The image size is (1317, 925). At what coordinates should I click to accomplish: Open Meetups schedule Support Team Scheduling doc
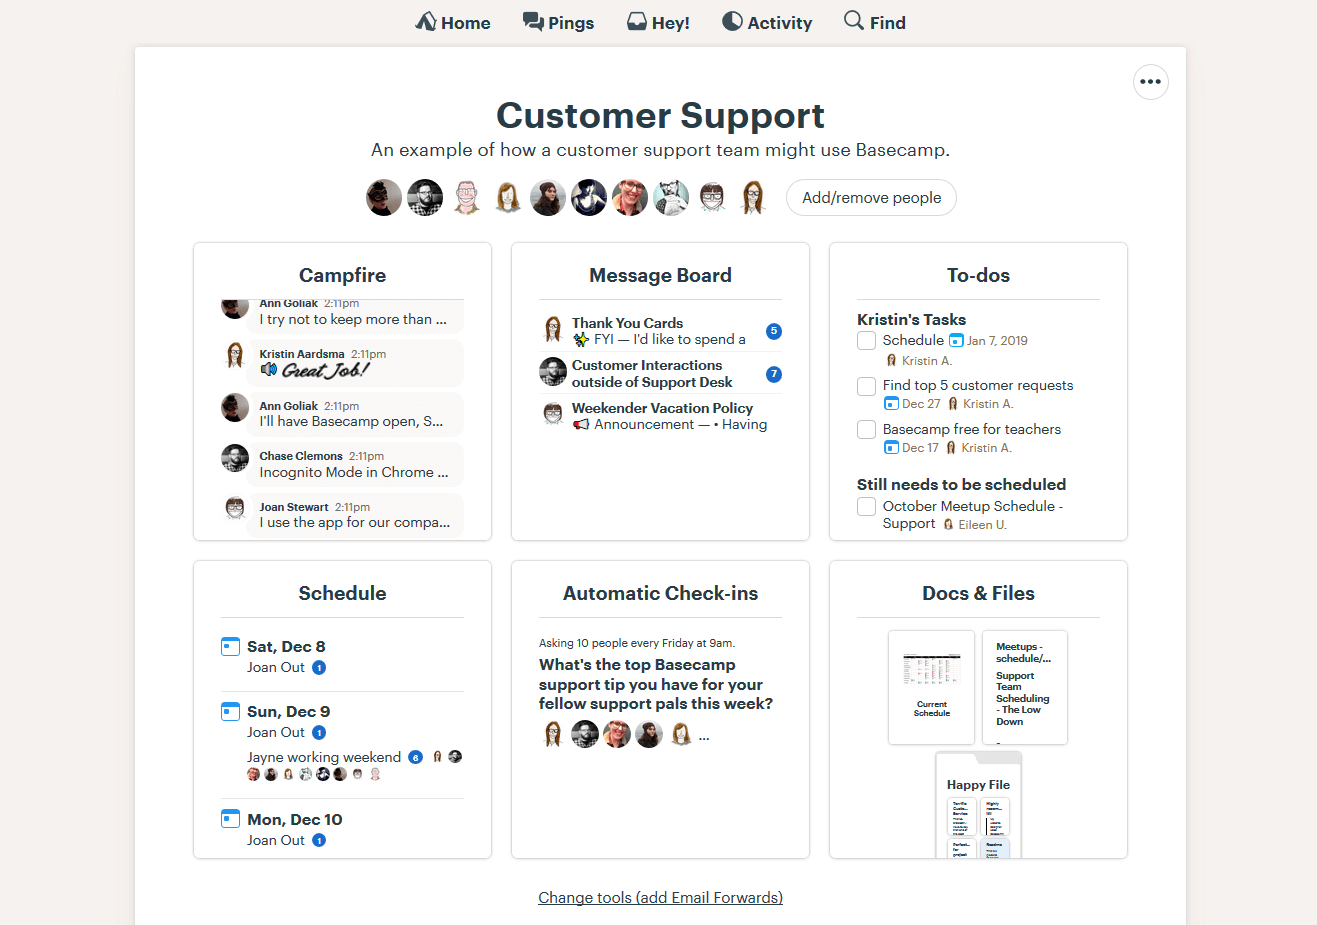click(x=1024, y=687)
